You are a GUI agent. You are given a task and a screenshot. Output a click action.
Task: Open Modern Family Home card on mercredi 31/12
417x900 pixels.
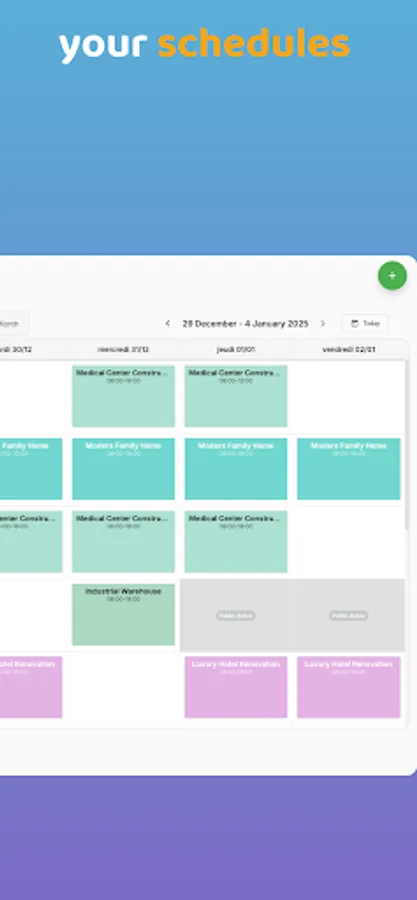[x=123, y=469]
